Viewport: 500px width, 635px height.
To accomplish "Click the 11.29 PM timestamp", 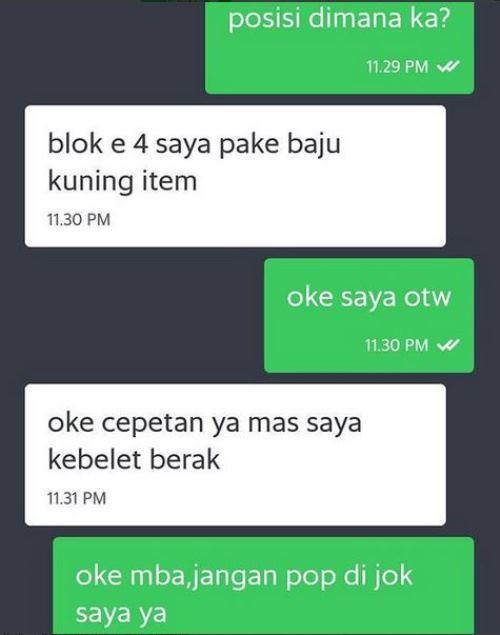I will coord(397,66).
